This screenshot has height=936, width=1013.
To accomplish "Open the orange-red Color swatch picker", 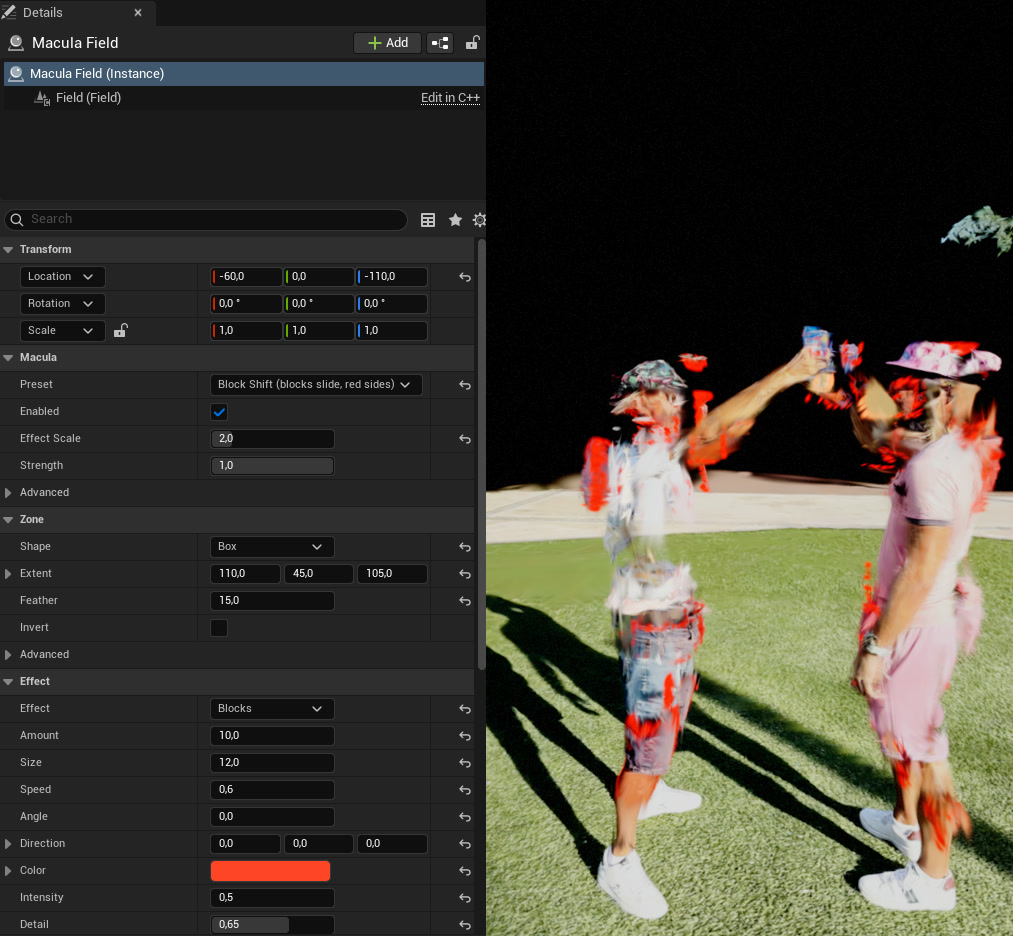I will click(270, 871).
